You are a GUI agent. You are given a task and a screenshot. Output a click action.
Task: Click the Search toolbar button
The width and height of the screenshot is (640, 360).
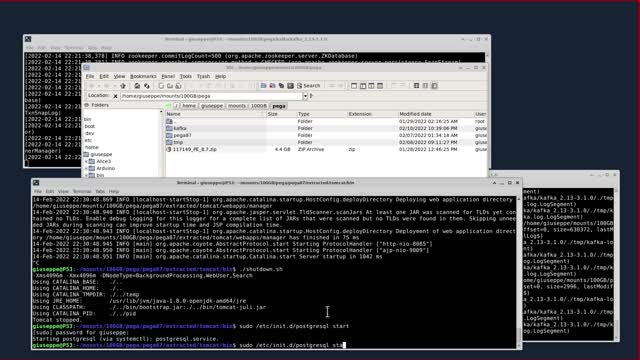click(x=309, y=86)
